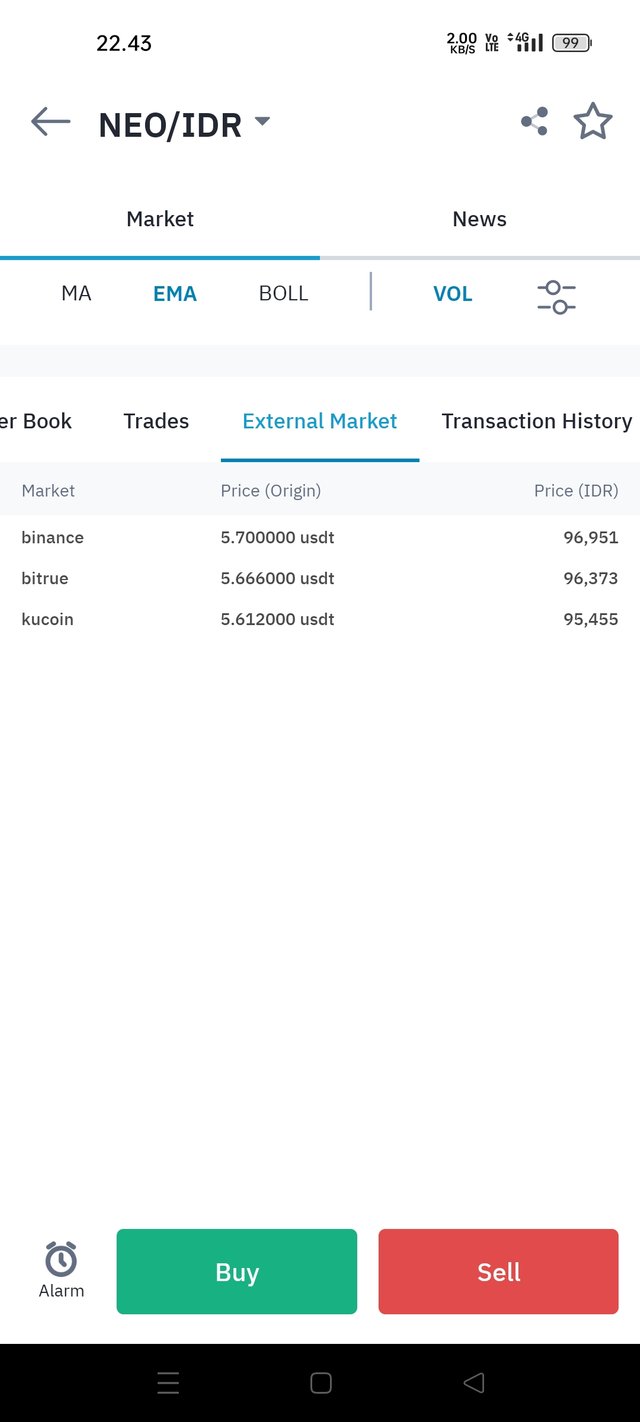Screen dimensions: 640x1422
Task: Open indicator settings sliders icon
Action: click(556, 296)
